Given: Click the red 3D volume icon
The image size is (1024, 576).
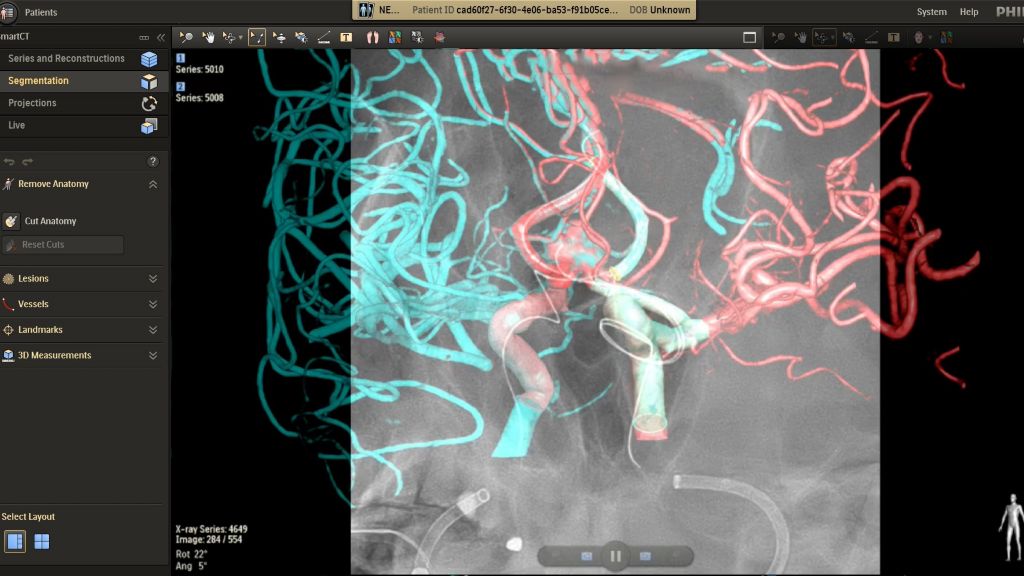Looking at the screenshot, I should click(x=440, y=37).
